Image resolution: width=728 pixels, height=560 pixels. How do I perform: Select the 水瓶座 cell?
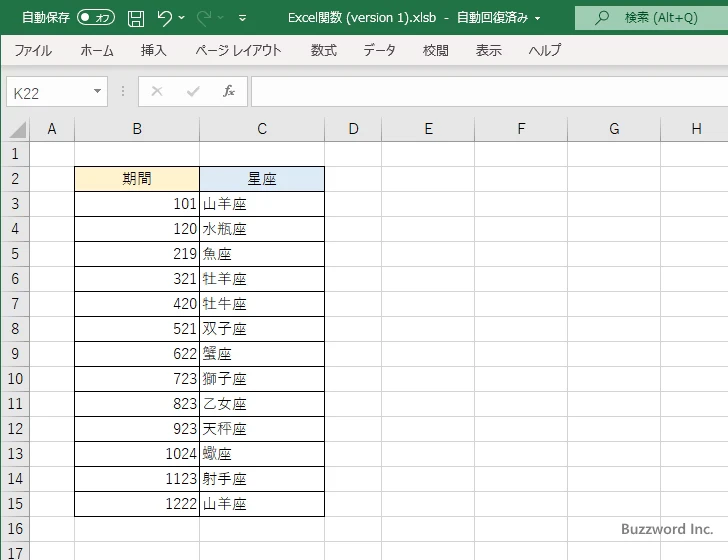coord(262,229)
